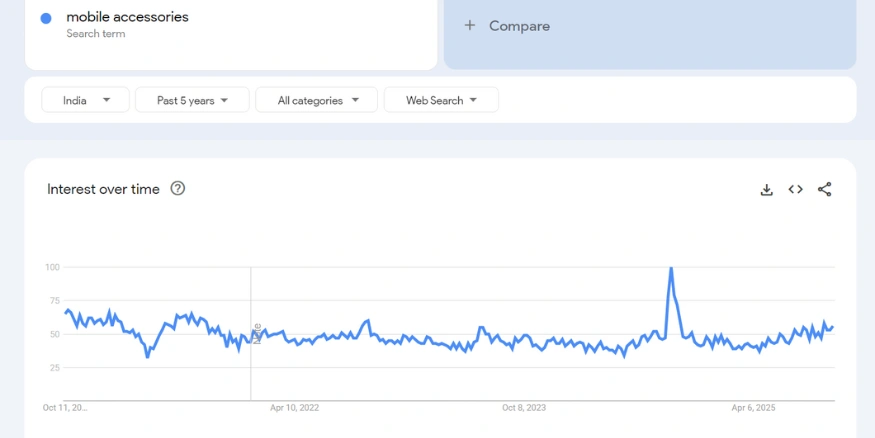
Task: Click the plus icon beside Compare
Action: pos(470,26)
